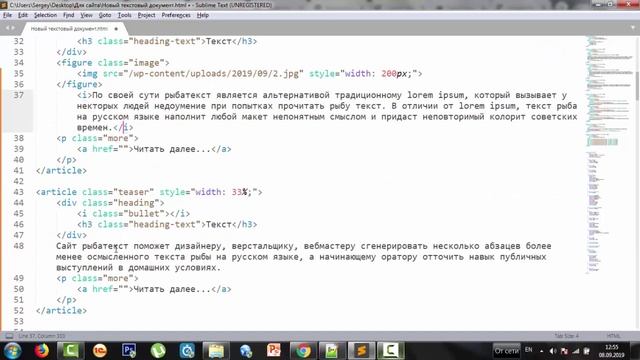Open the File menu

[x=7, y=15]
